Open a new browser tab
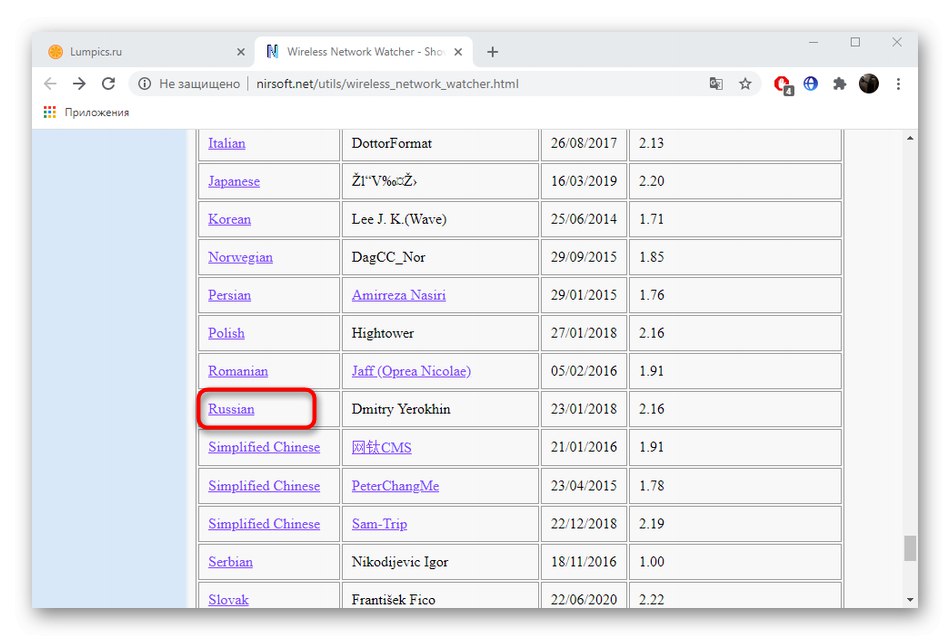 pos(492,51)
